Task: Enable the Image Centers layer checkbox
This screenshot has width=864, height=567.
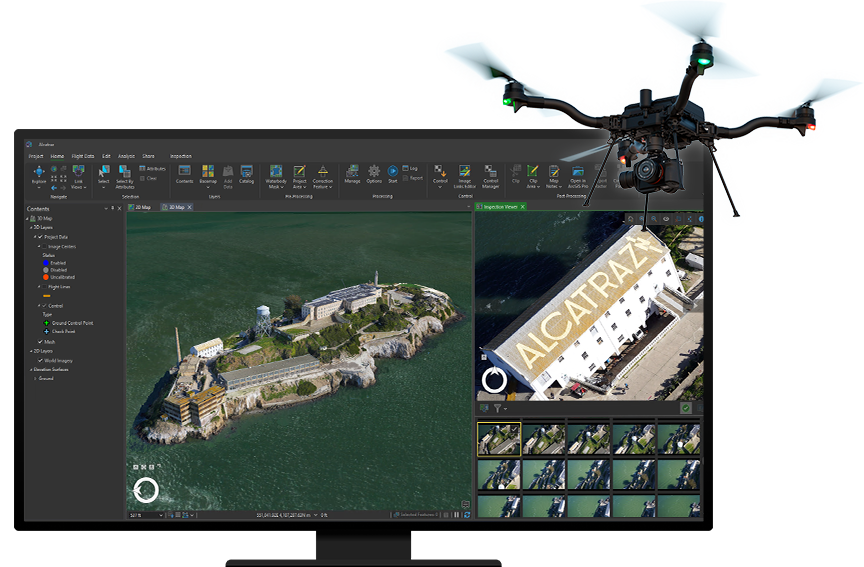Action: click(45, 247)
